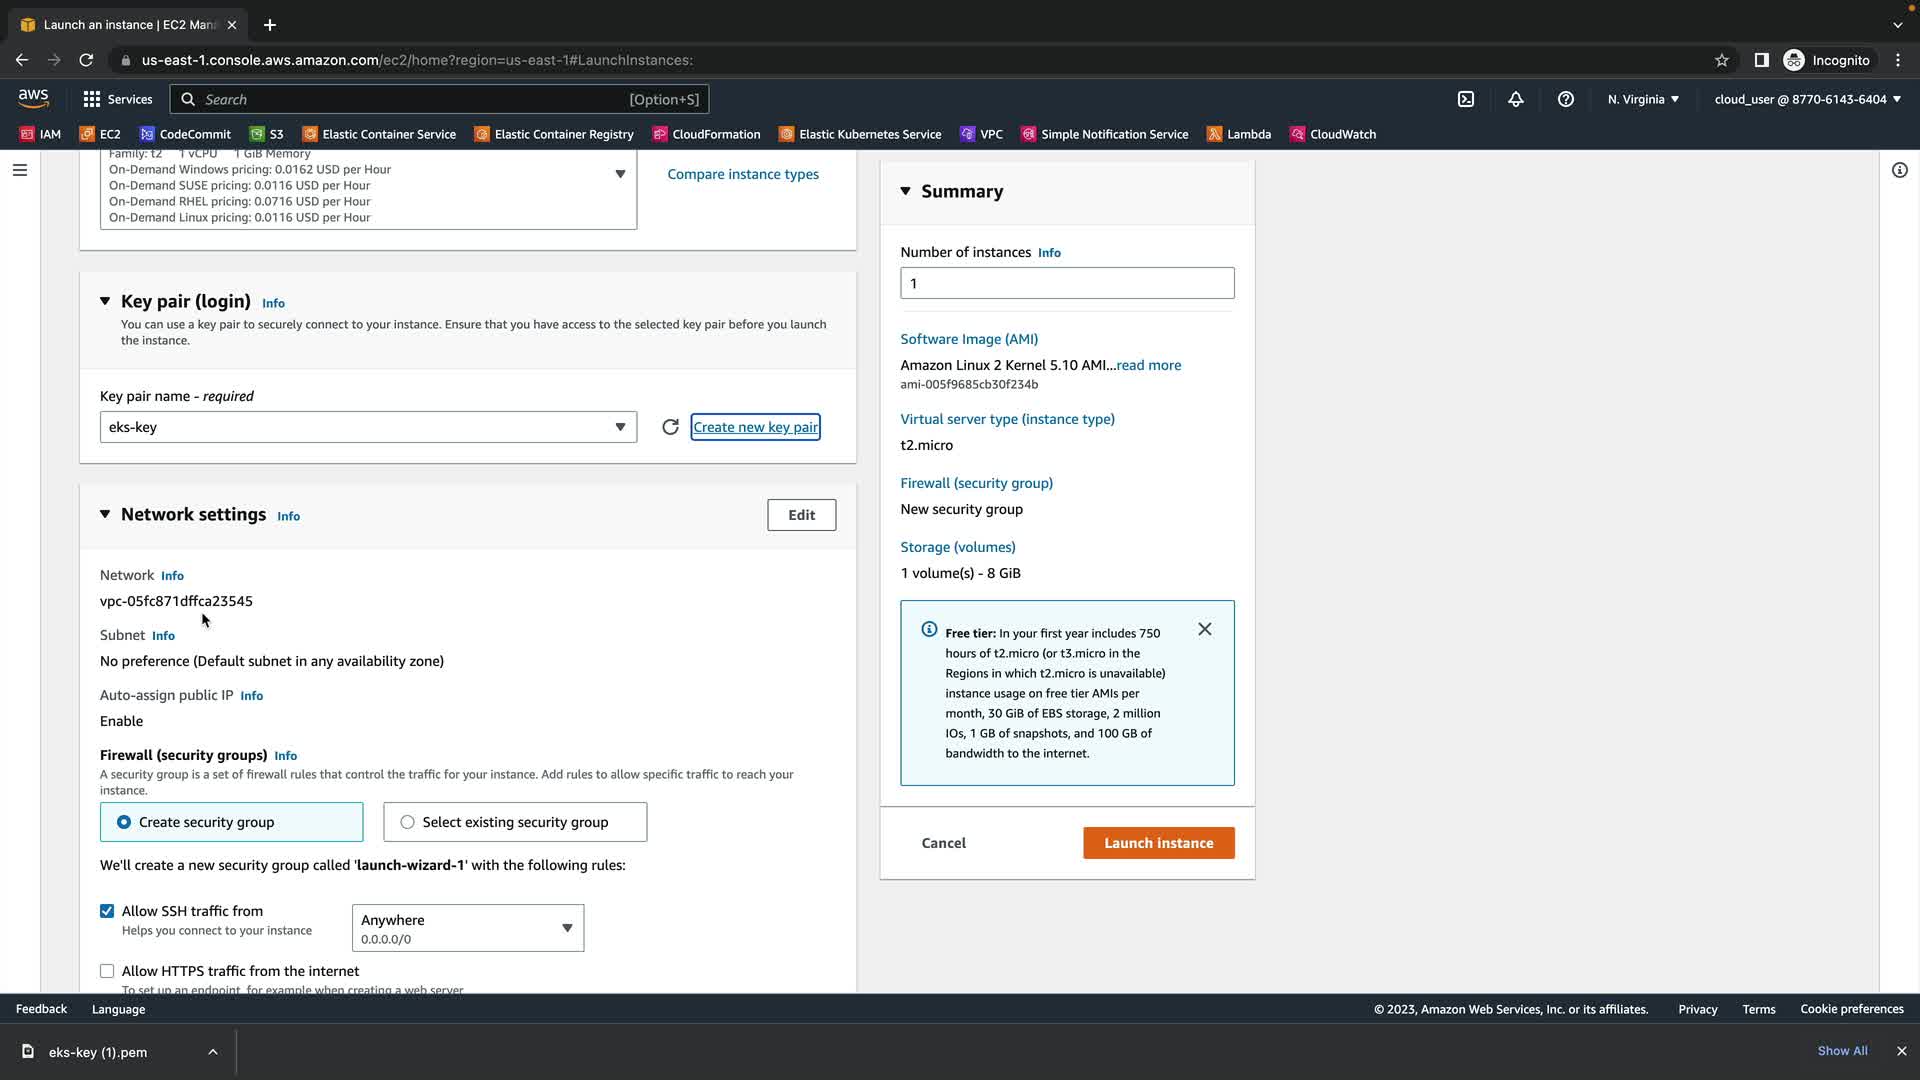Choose Select existing security group
Image resolution: width=1920 pixels, height=1080 pixels.
(x=407, y=822)
